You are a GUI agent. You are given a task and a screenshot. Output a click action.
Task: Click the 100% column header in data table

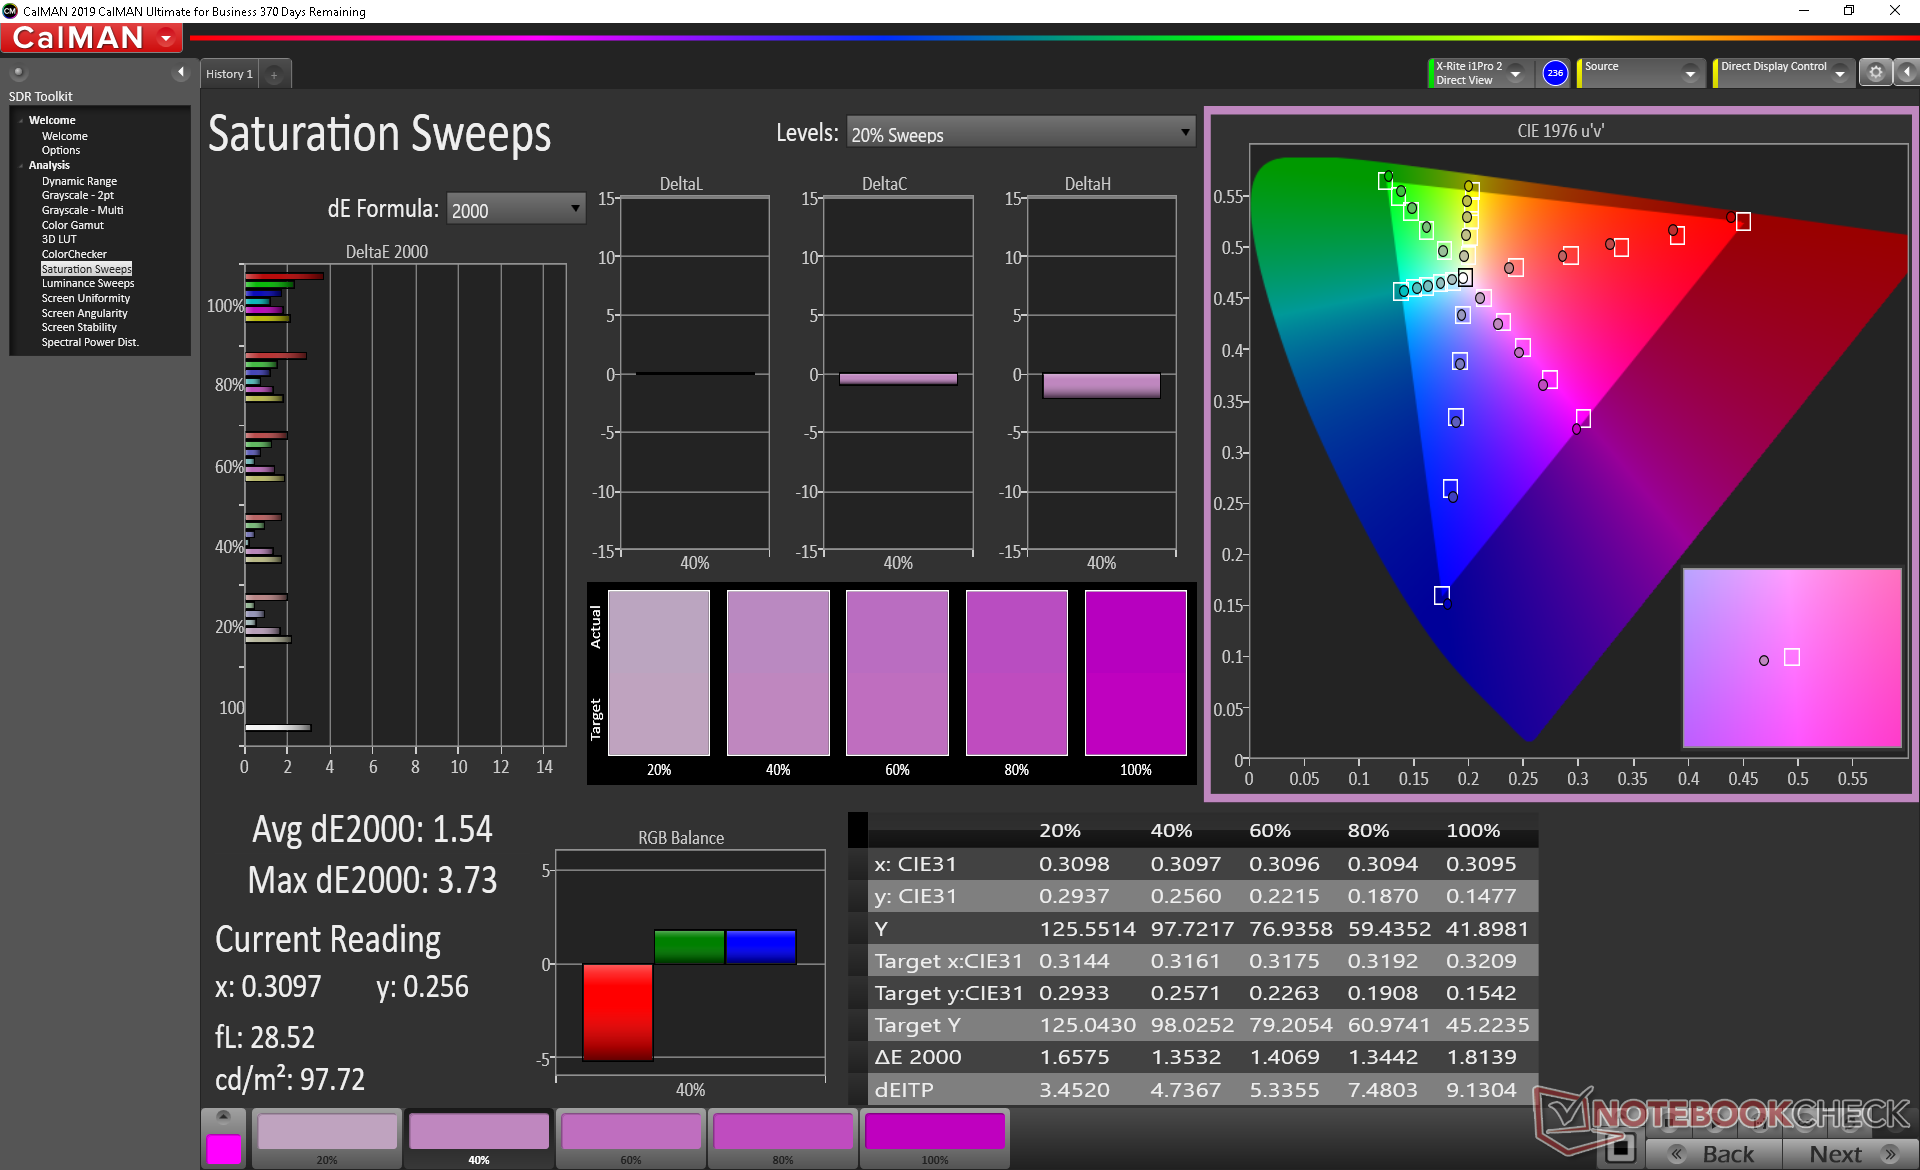(1473, 831)
